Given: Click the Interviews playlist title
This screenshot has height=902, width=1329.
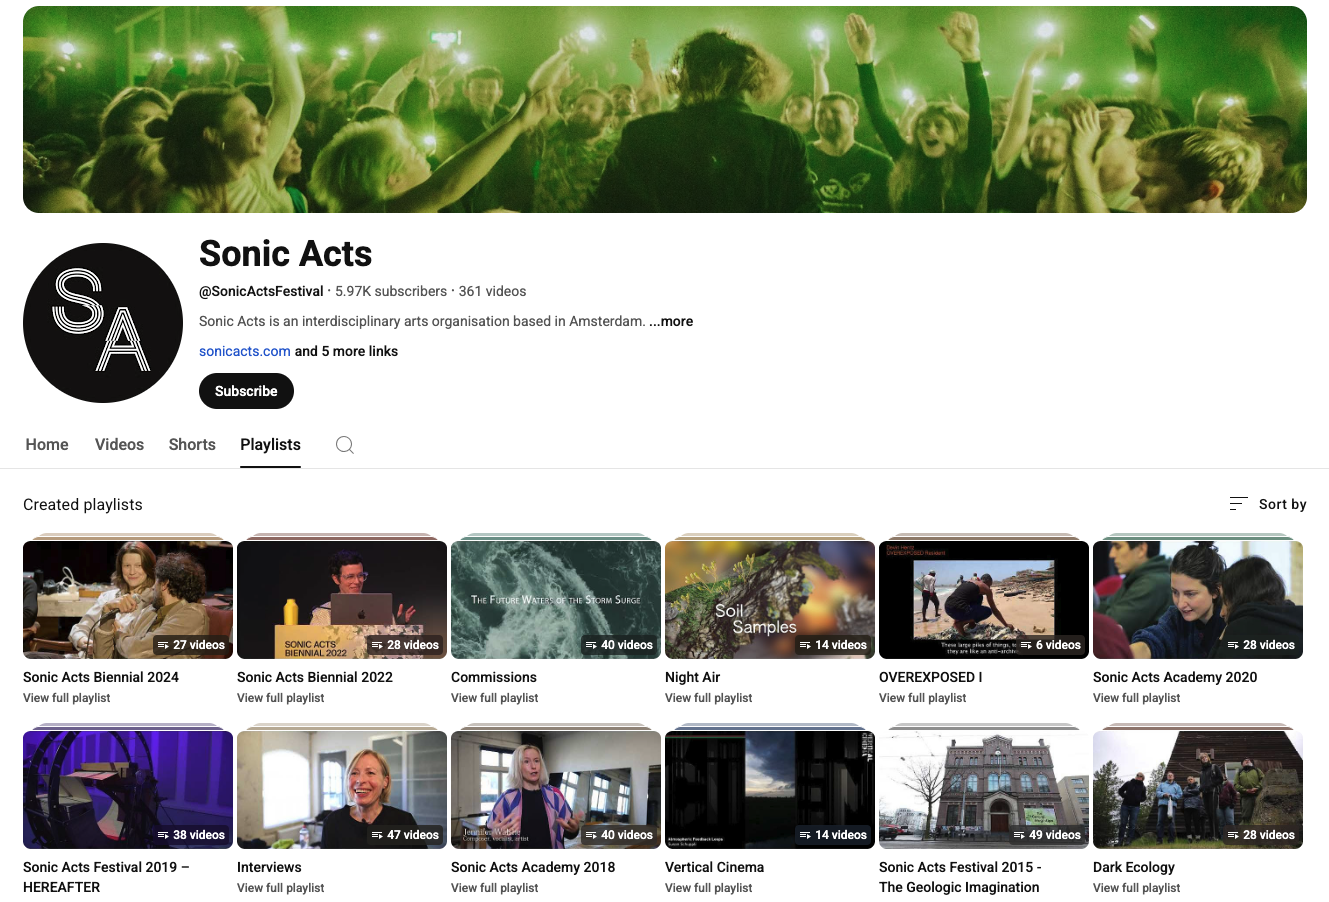Looking at the screenshot, I should [x=269, y=867].
